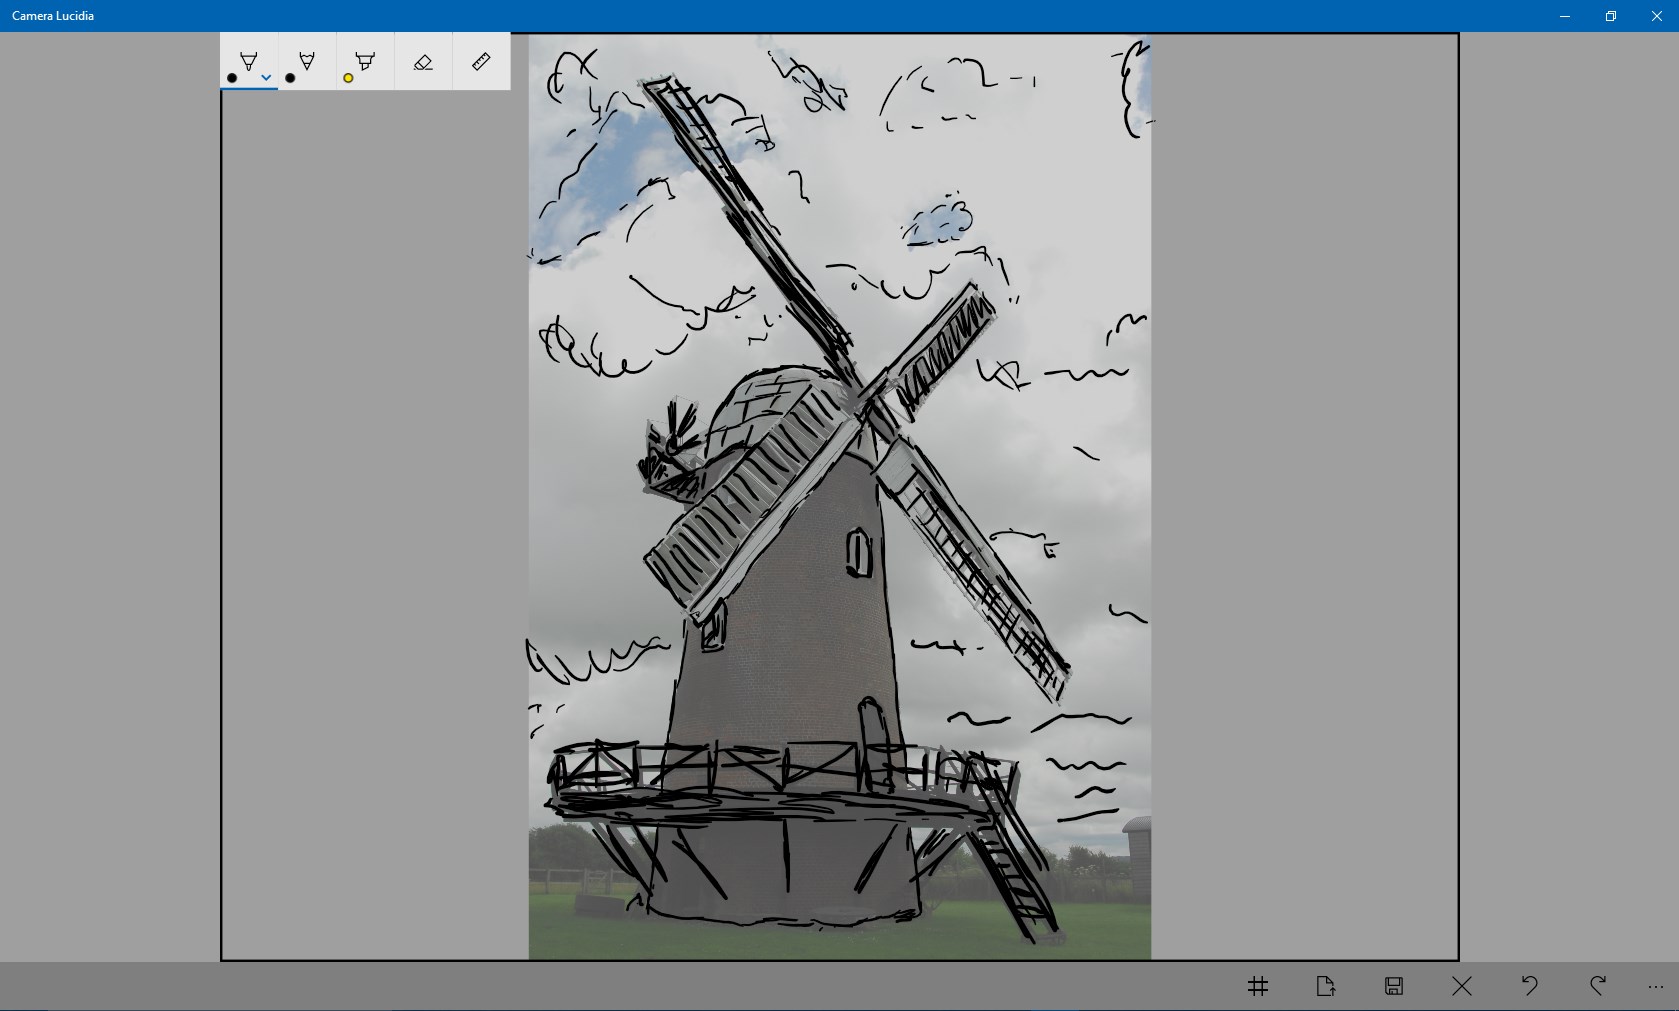Select the eraser tool
Screen dimensions: 1679x1011
click(422, 60)
